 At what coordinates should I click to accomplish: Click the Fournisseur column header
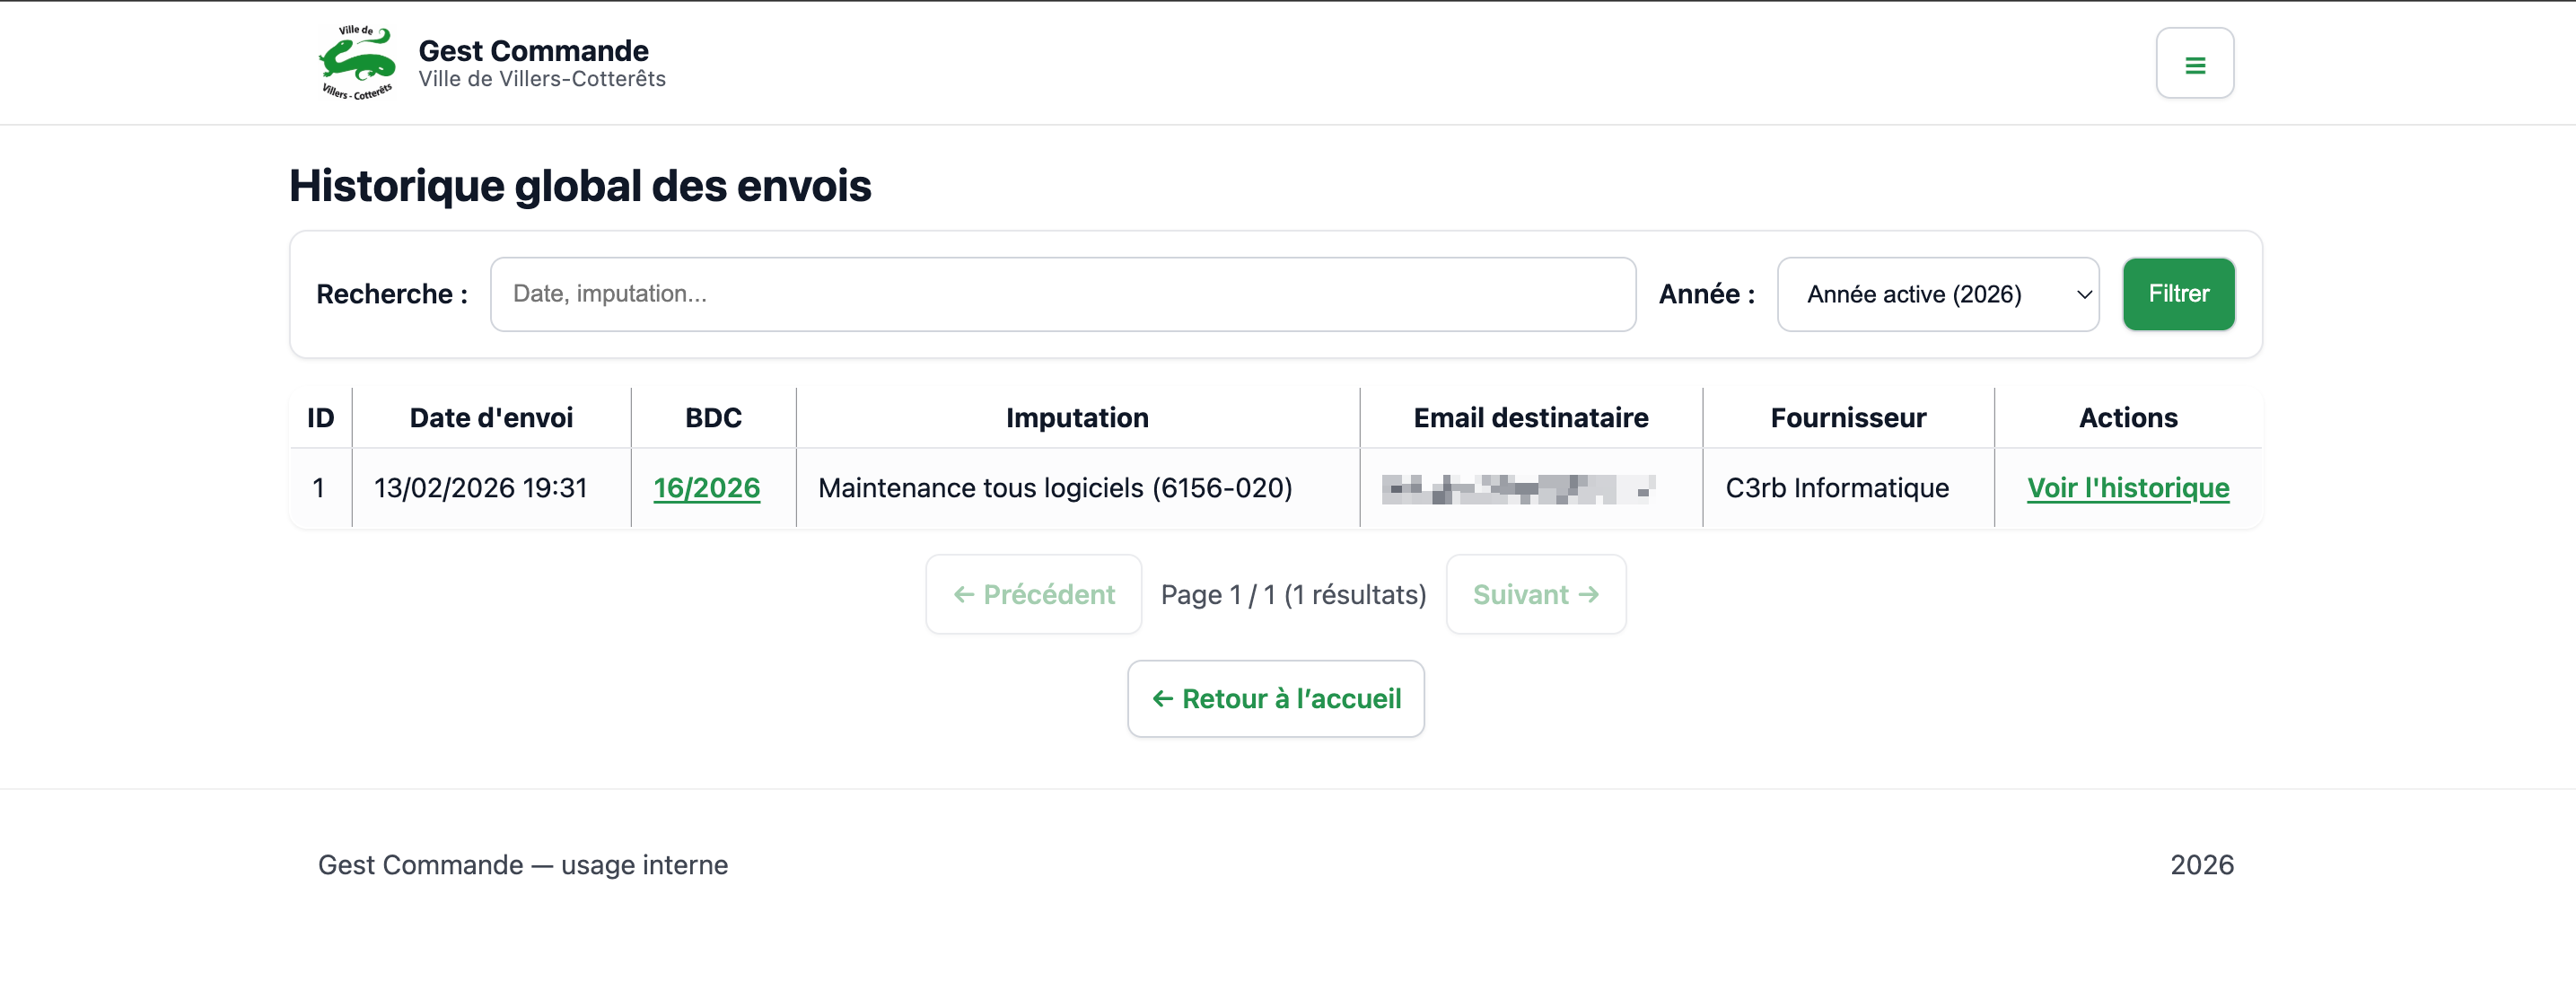click(1848, 418)
